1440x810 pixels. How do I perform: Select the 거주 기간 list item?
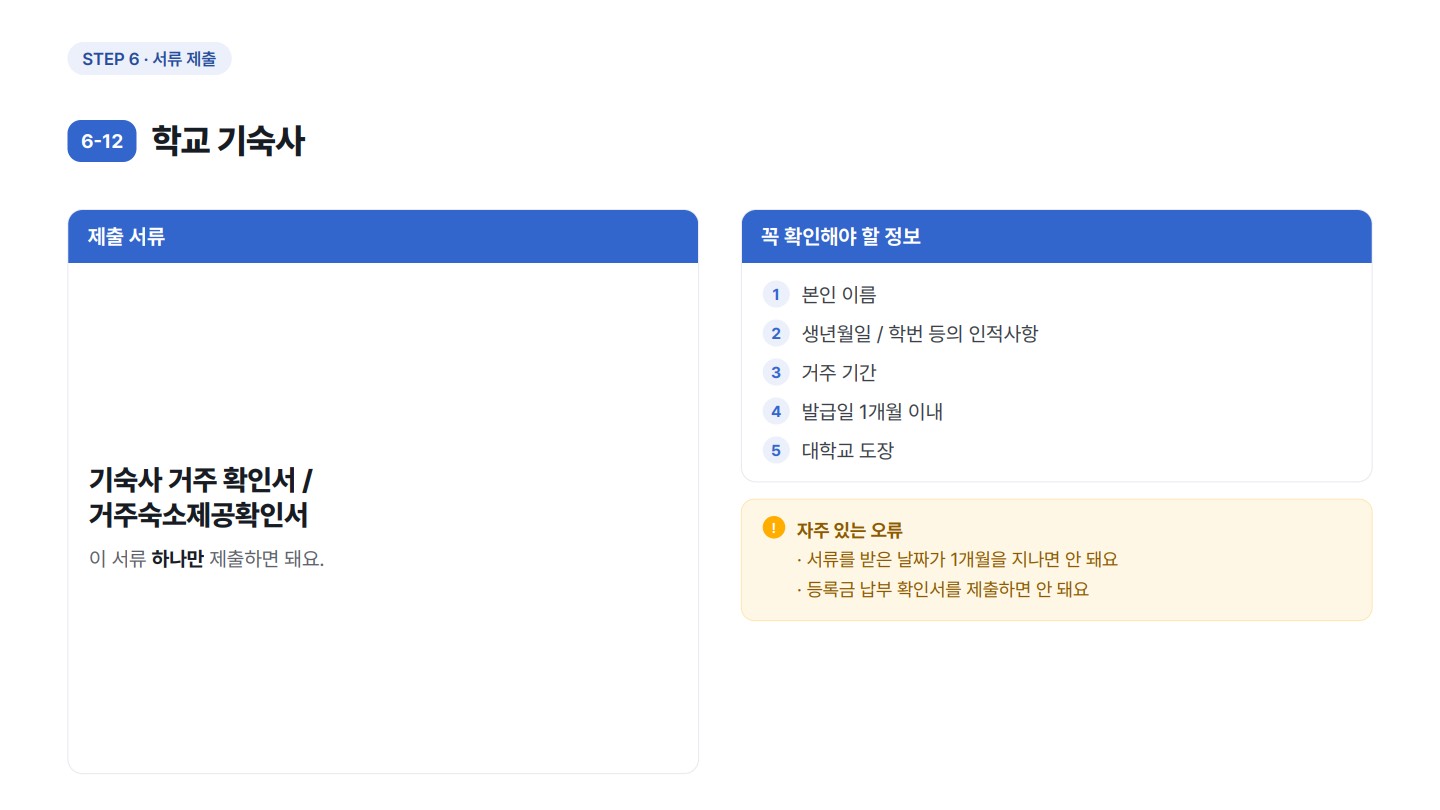[x=839, y=372]
